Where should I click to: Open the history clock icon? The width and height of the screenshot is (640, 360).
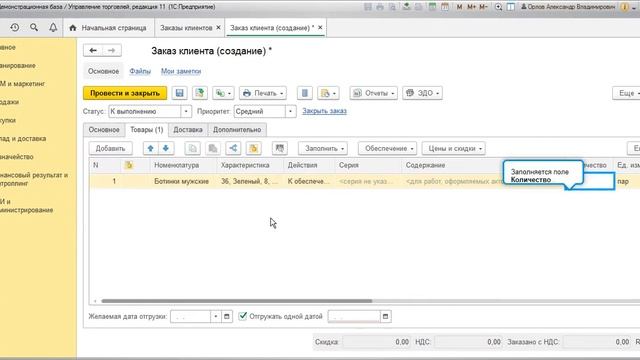click(x=15, y=28)
